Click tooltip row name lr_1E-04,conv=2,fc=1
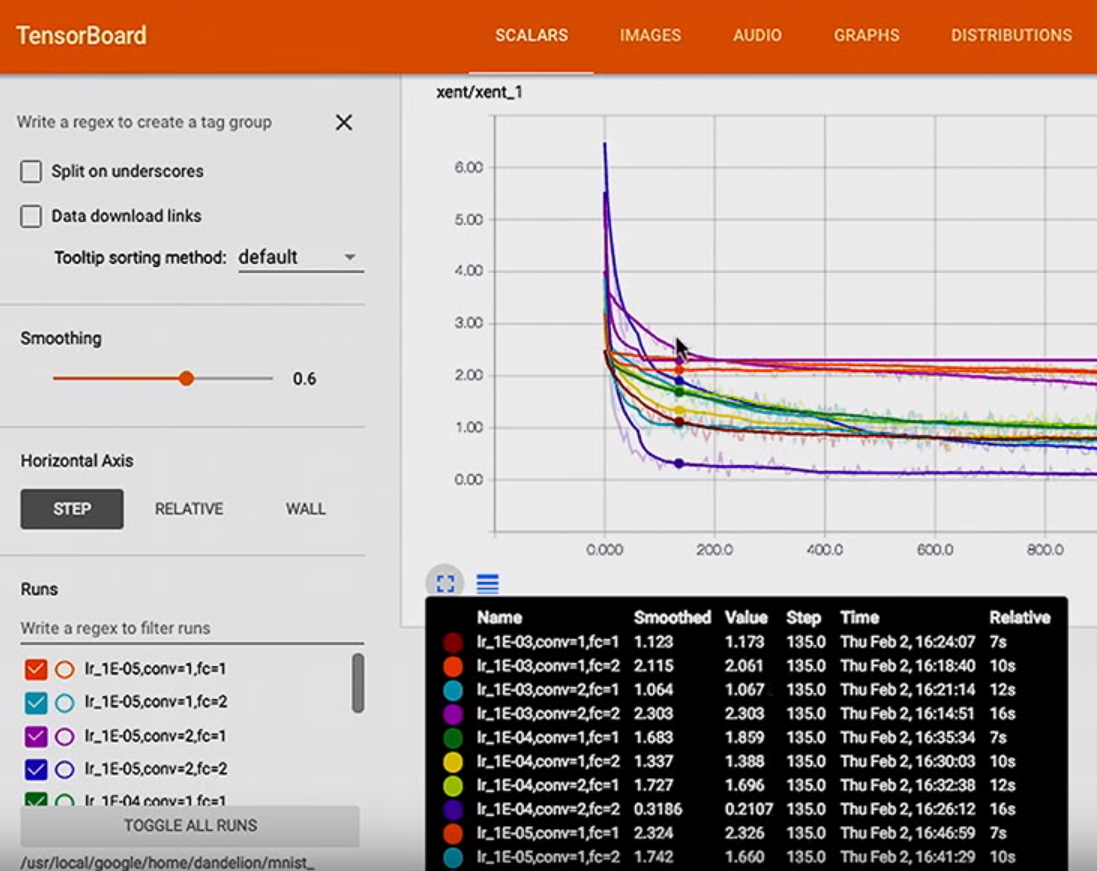 548,785
